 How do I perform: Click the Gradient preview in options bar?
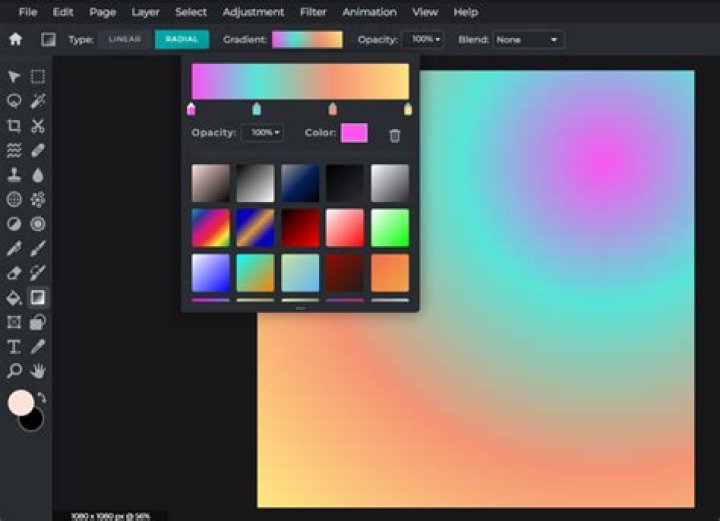click(x=307, y=40)
